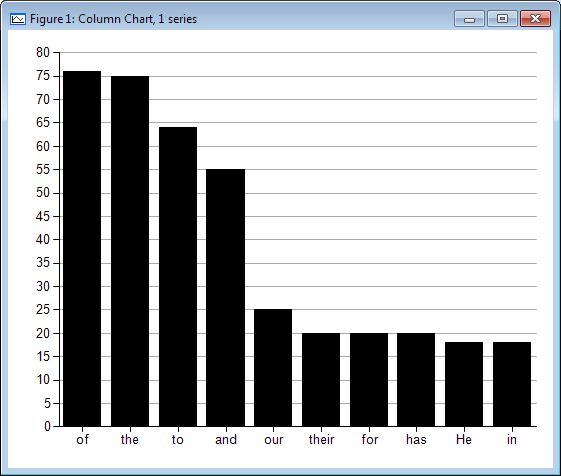The image size is (561, 476).
Task: Select the 'has' column bar
Action: point(416,380)
